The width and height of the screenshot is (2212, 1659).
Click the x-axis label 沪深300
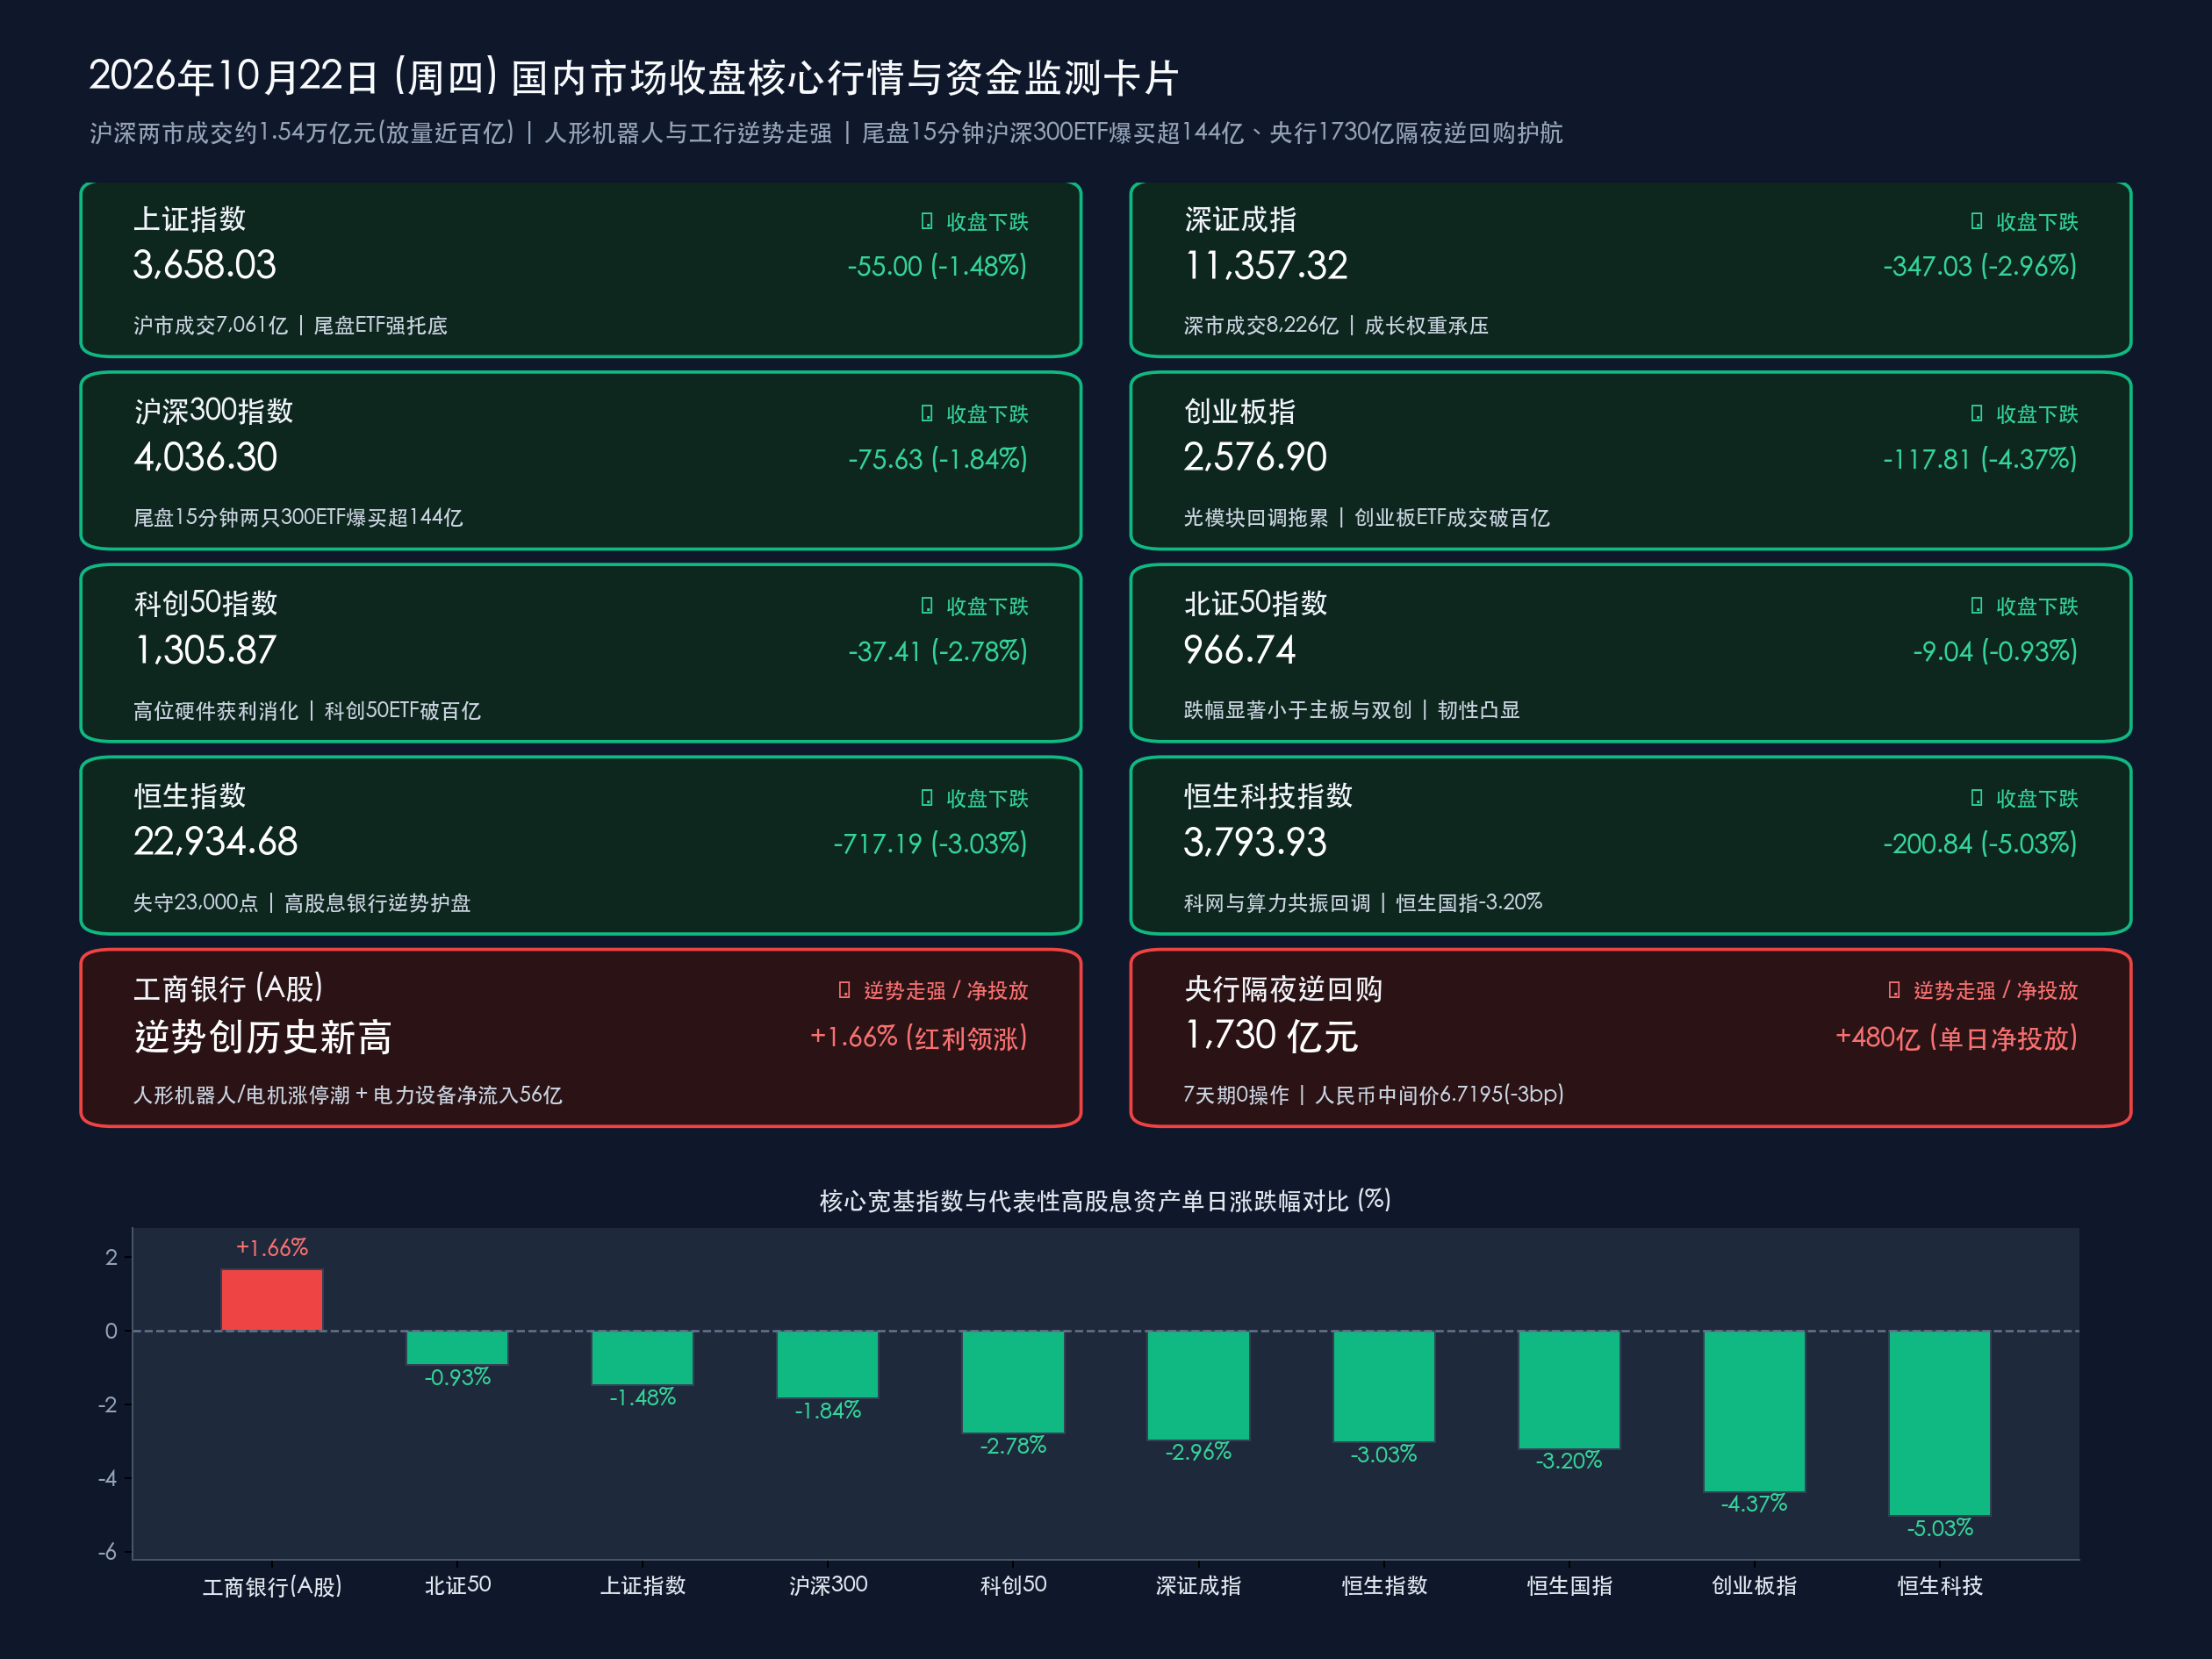click(x=828, y=1585)
